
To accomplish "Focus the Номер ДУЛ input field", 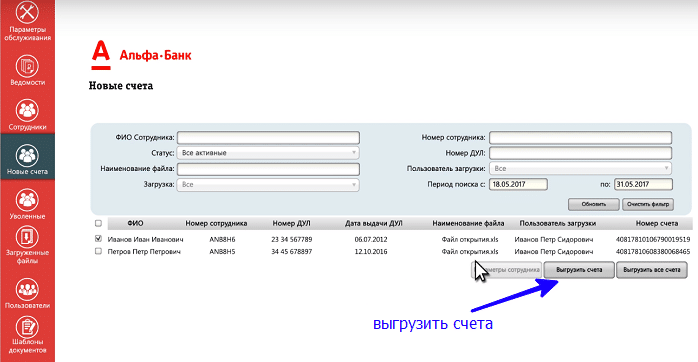I will tap(580, 153).
